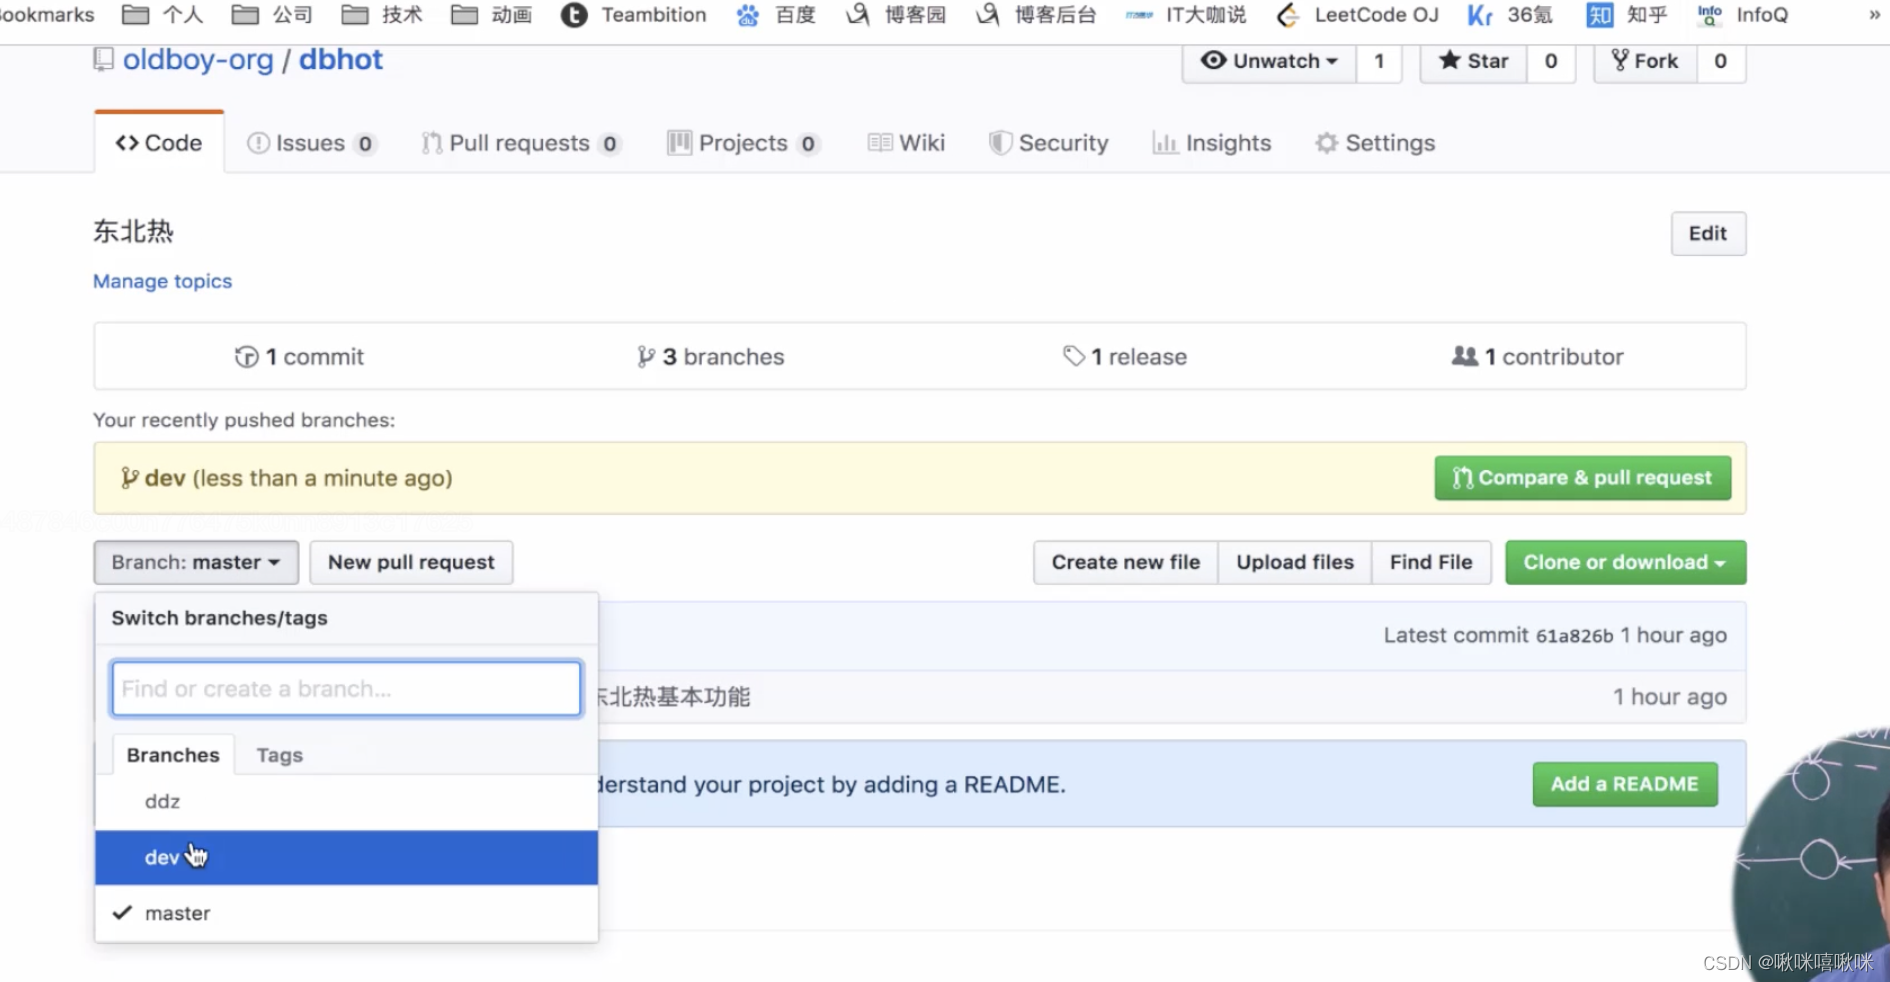This screenshot has height=982, width=1890.
Task: Open the 1 contributor link
Action: pos(1538,357)
